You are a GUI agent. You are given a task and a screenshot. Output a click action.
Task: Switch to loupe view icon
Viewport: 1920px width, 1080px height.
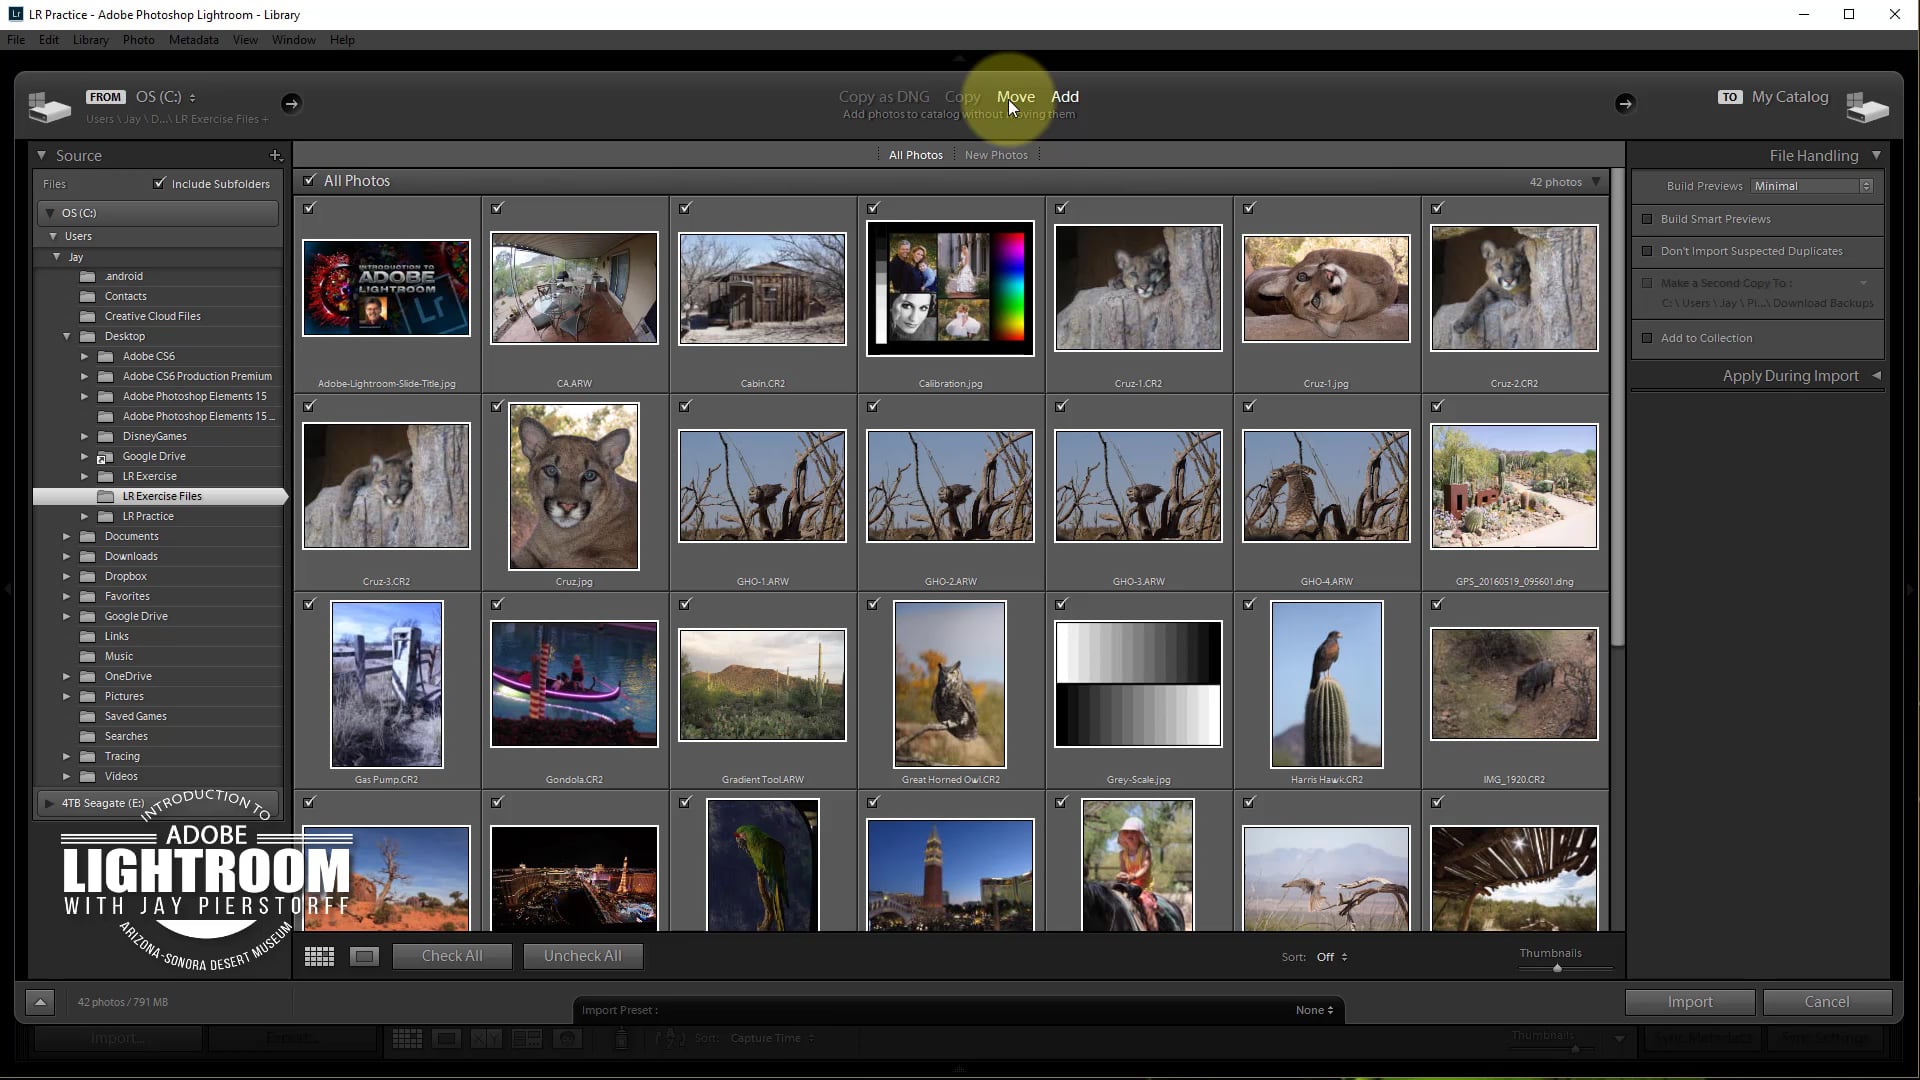point(364,957)
